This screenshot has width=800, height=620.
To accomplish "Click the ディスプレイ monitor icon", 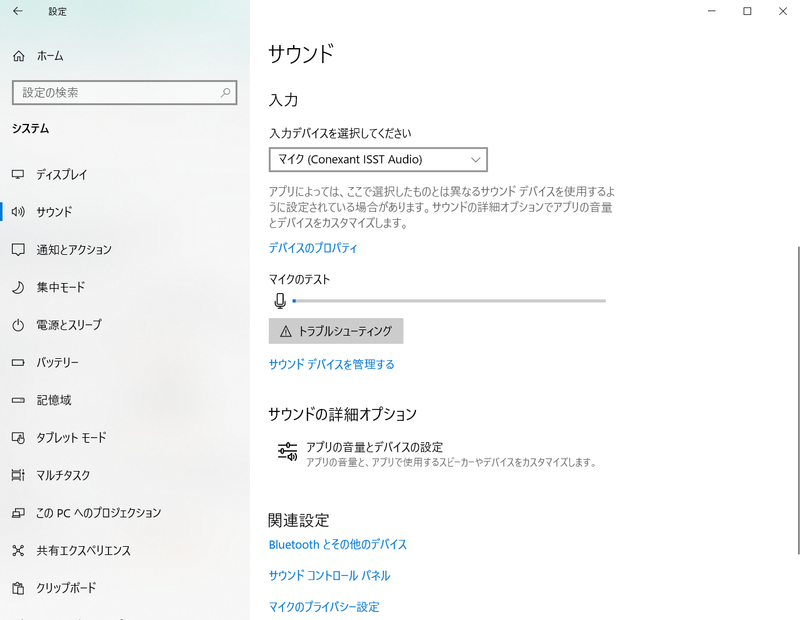I will (x=18, y=175).
